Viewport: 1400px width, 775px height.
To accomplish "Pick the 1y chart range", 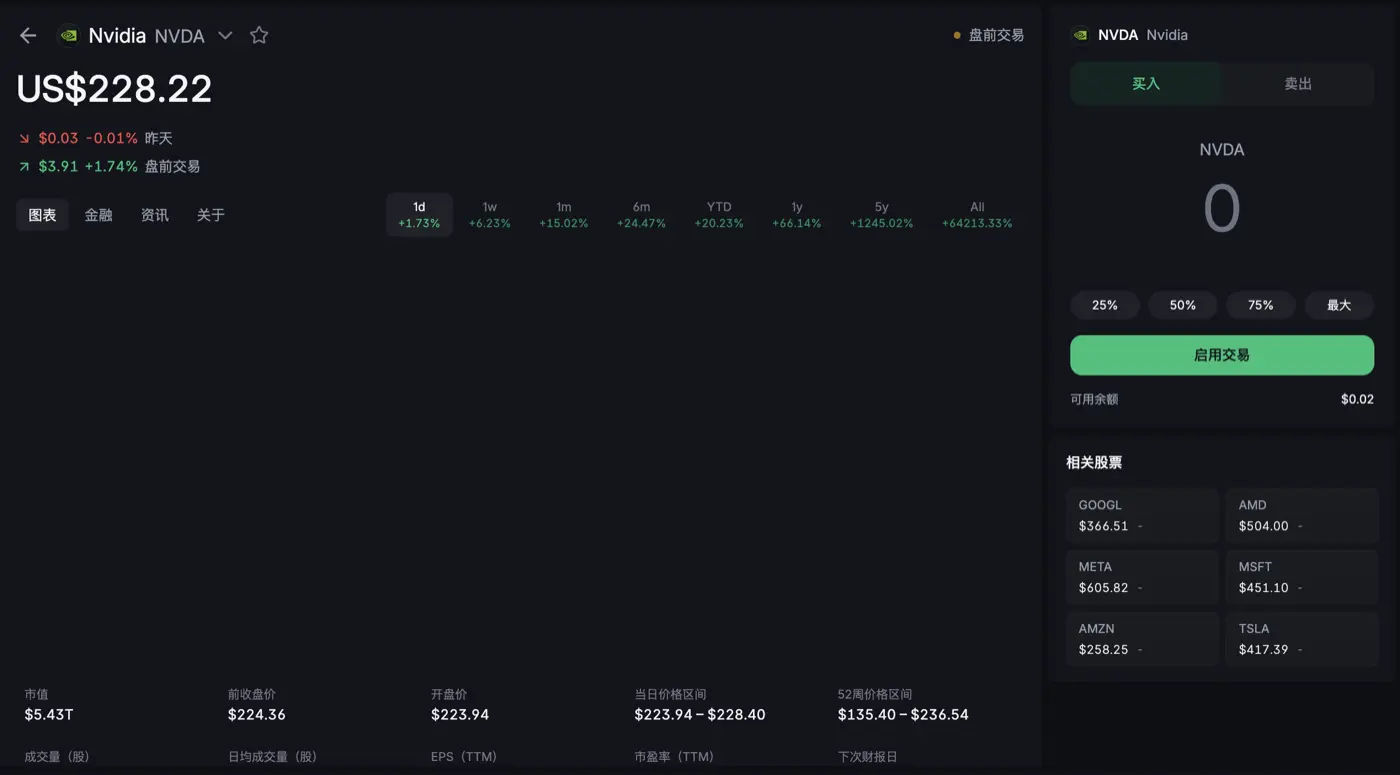I will (x=797, y=215).
